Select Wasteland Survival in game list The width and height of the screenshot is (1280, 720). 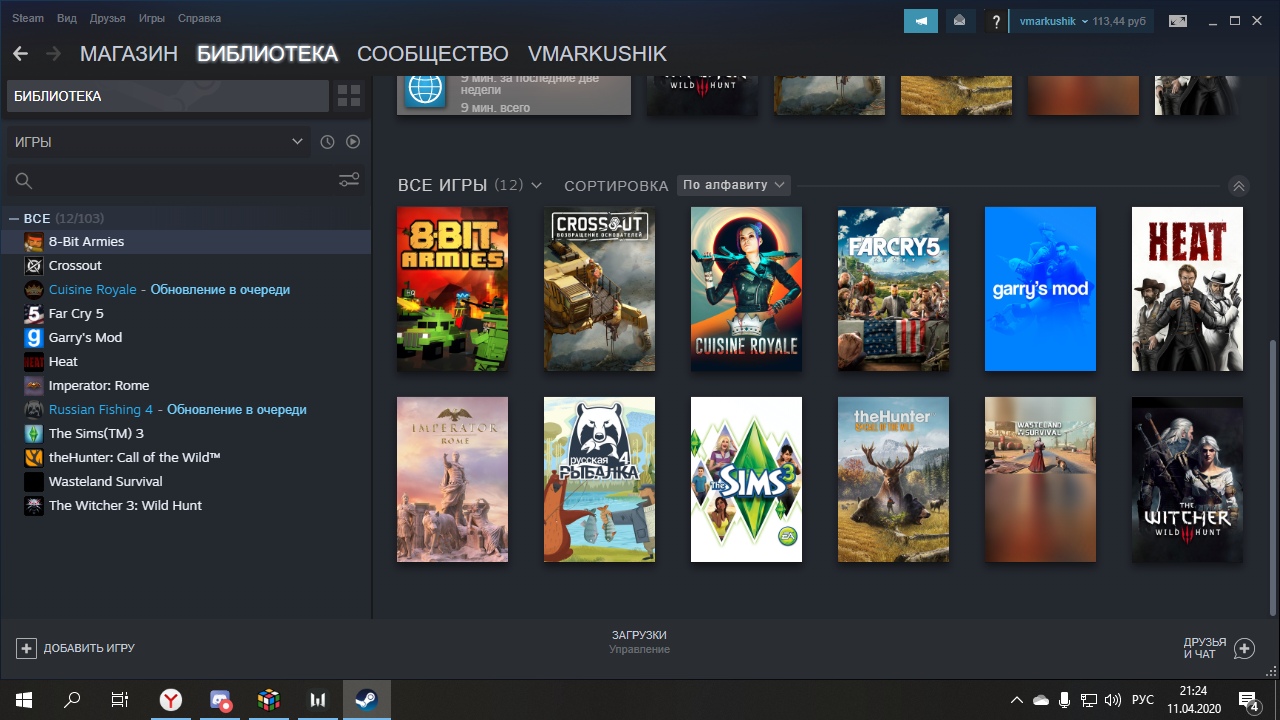point(185,481)
